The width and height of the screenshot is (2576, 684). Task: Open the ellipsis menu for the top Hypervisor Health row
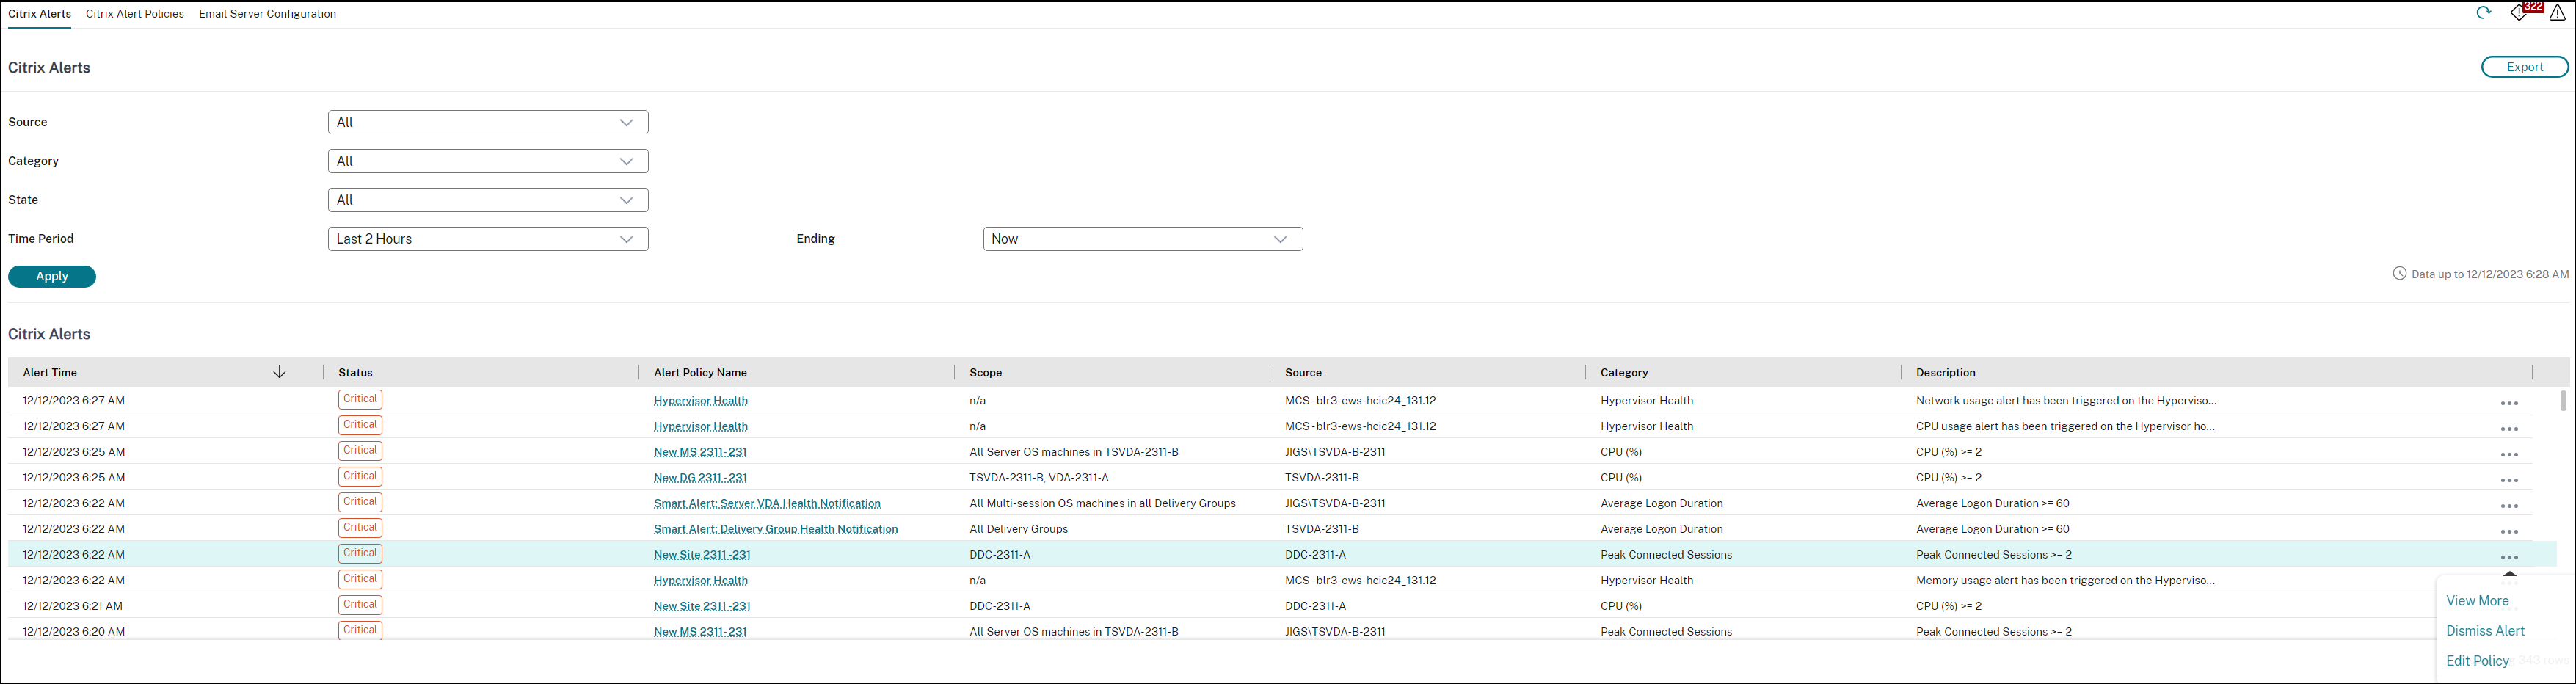(x=2509, y=403)
